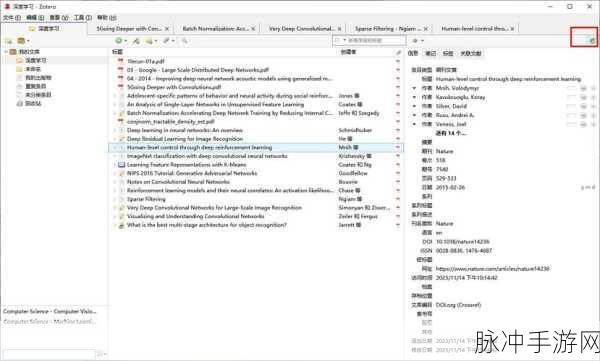Add a creator after Veness, Joel with plus

coord(593,124)
